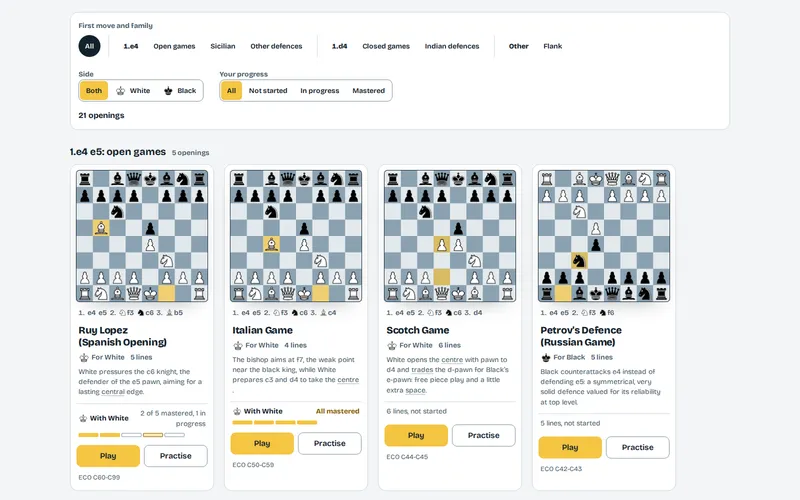Click the For White king icon under Ruy Lopez

tap(84, 358)
